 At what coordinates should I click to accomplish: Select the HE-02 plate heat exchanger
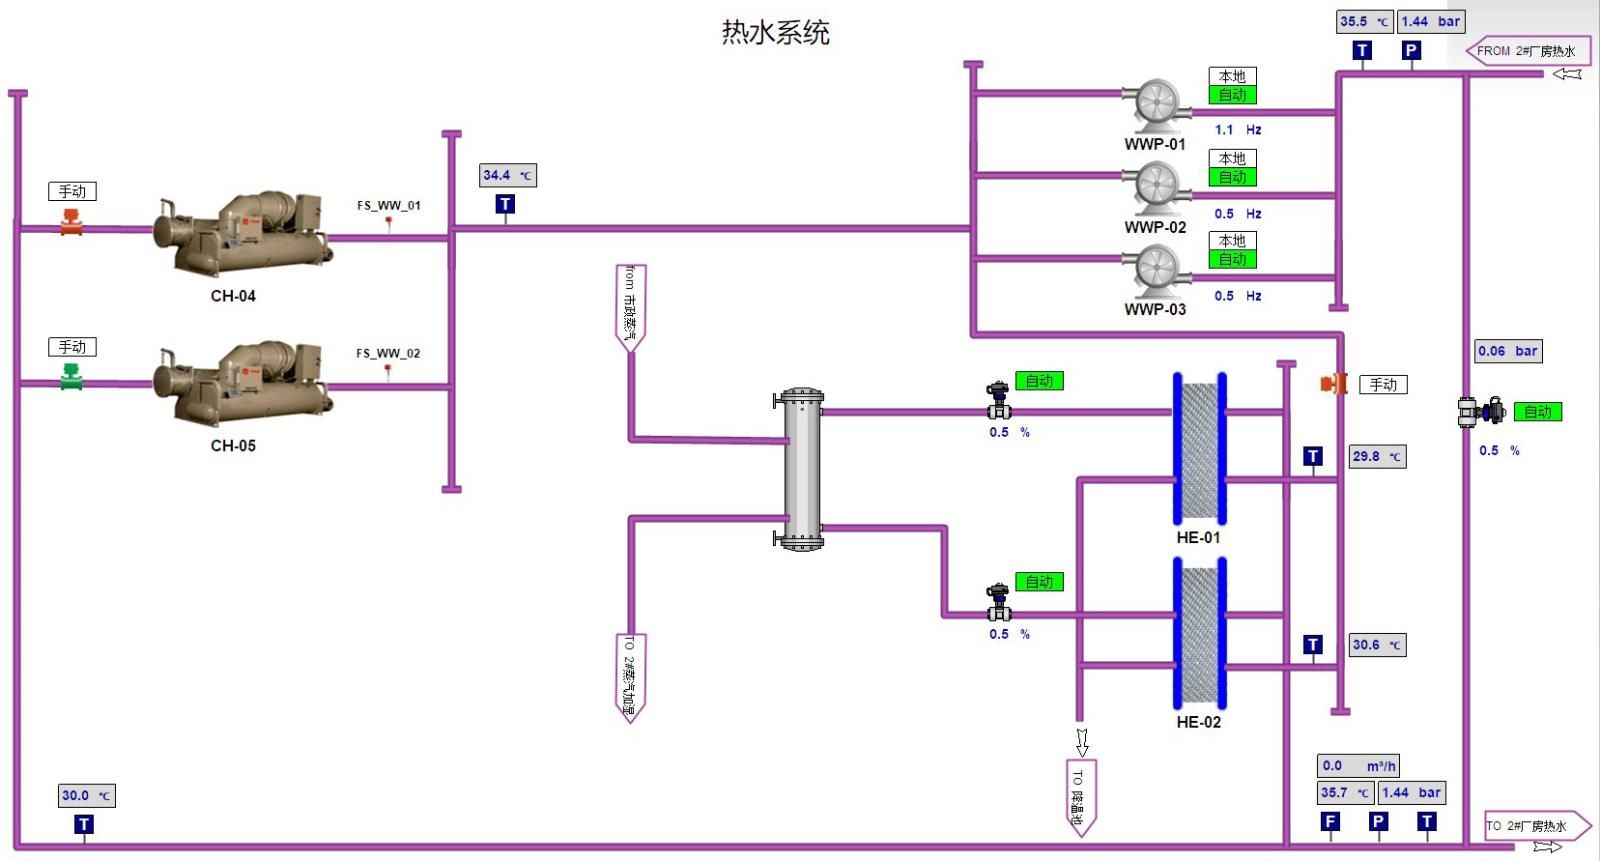(x=1199, y=632)
